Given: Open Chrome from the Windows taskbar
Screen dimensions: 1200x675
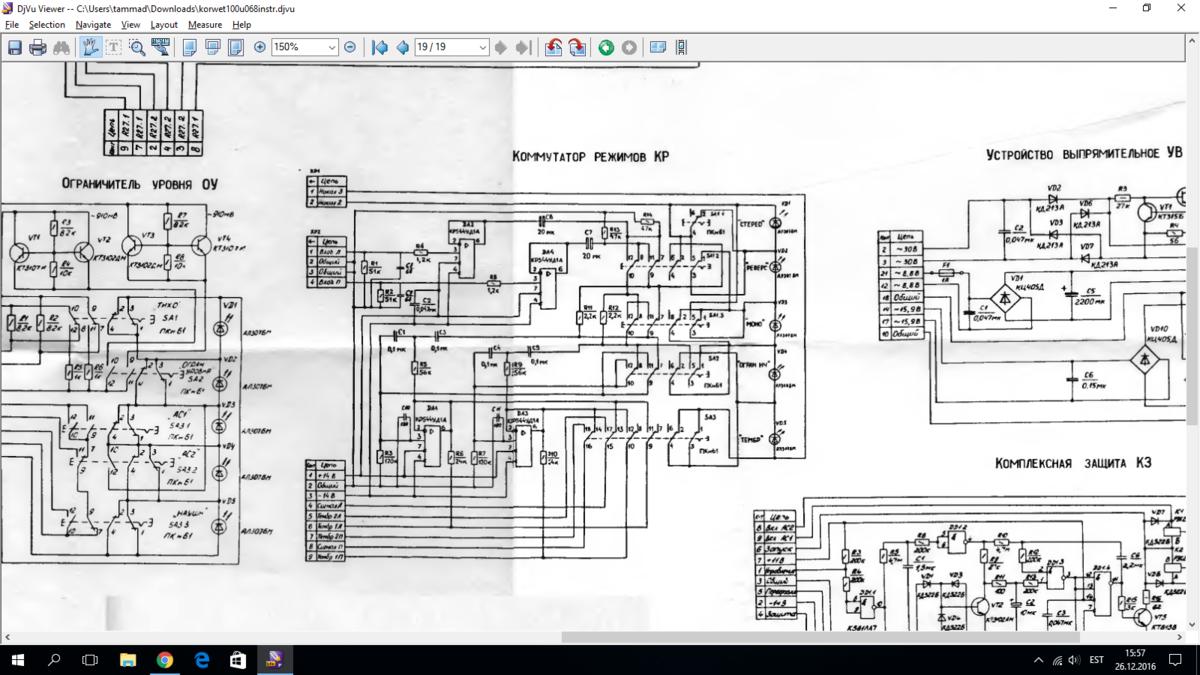Looking at the screenshot, I should click(x=165, y=660).
